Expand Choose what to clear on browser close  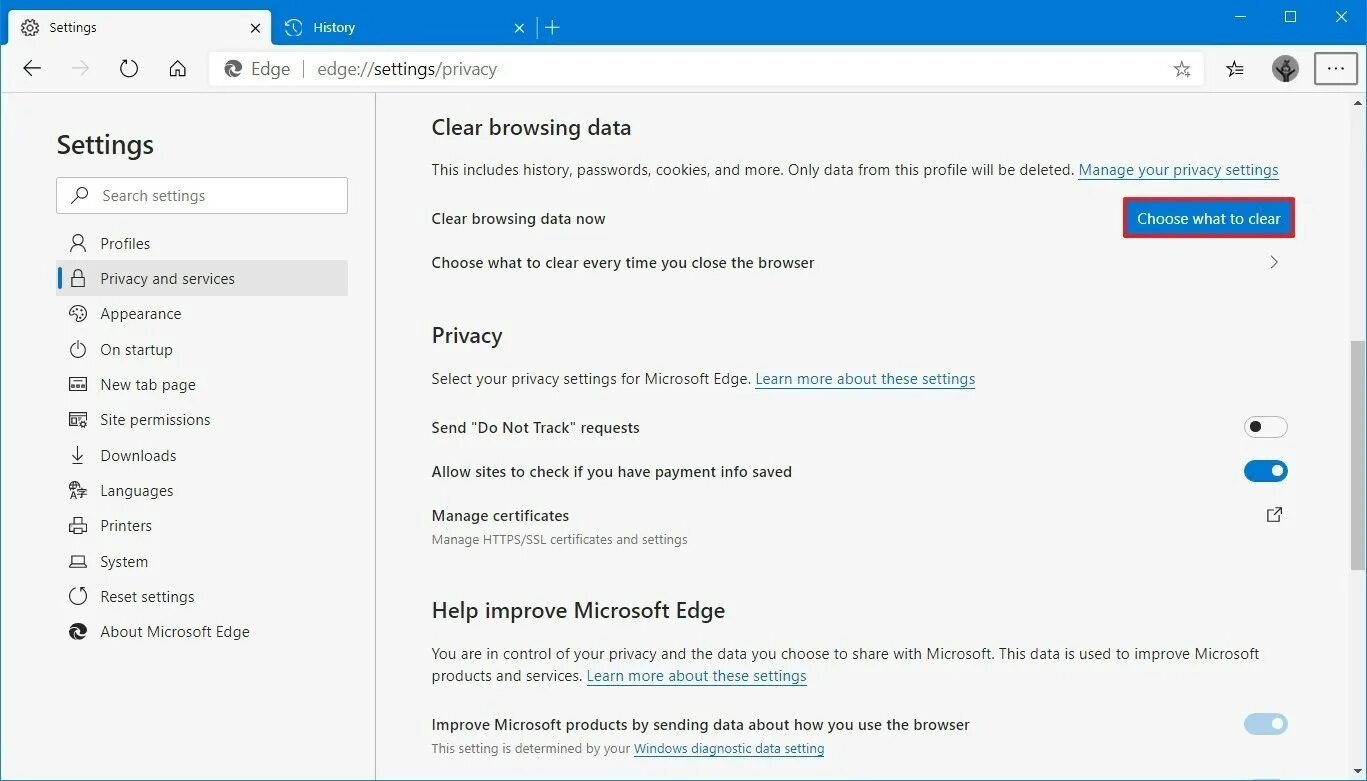[x=1274, y=262]
